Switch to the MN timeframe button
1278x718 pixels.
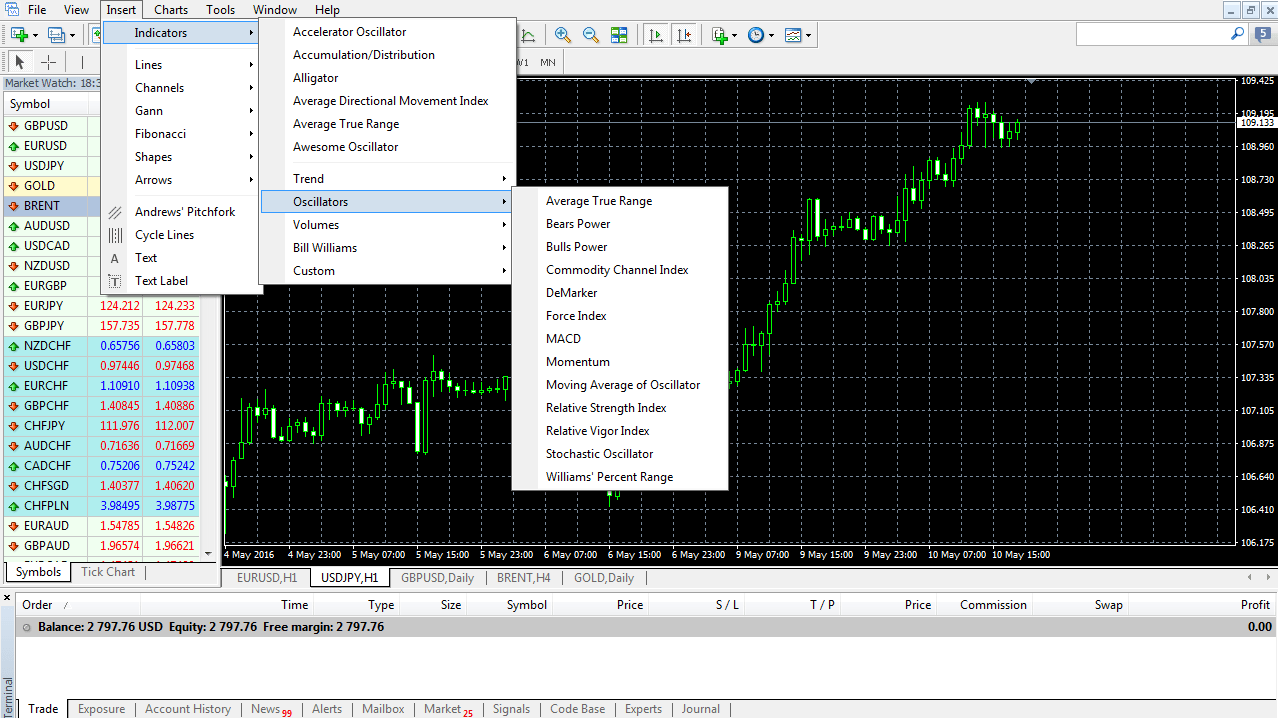(x=548, y=62)
